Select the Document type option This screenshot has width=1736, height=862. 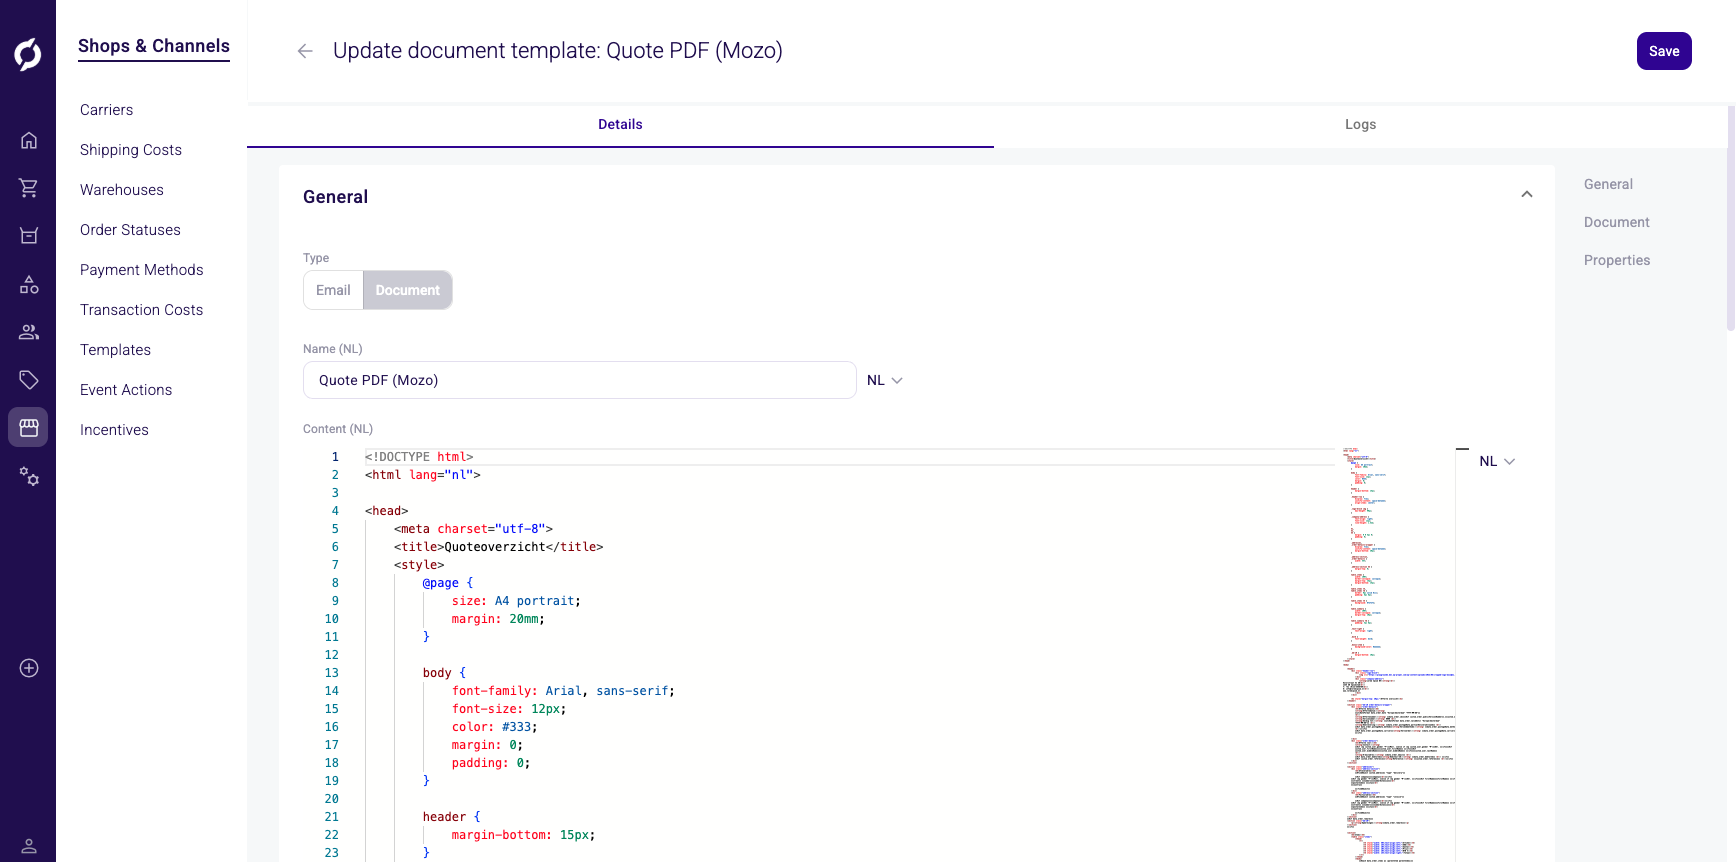407,290
